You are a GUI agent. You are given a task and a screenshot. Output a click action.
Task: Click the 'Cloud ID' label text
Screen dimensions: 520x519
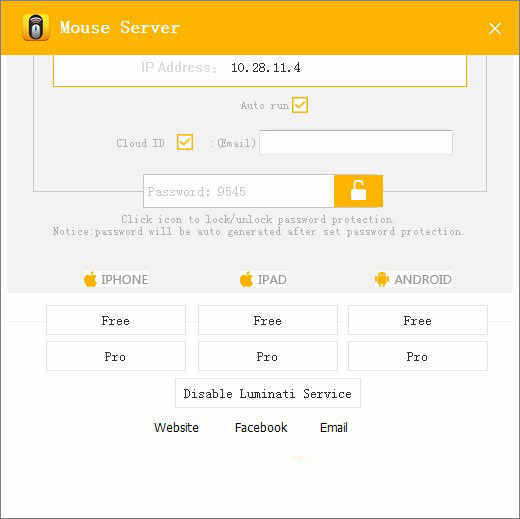click(140, 143)
